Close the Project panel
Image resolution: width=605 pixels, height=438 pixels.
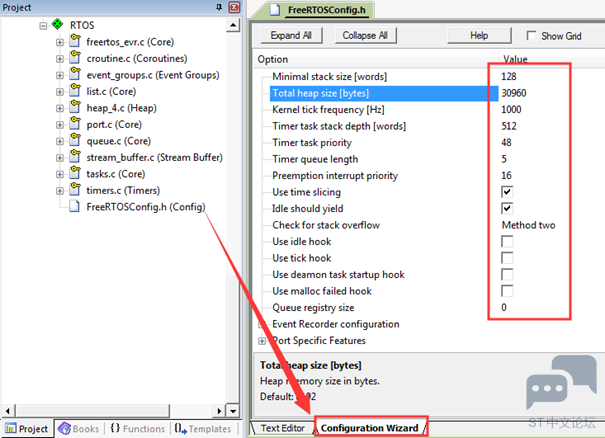click(x=234, y=7)
